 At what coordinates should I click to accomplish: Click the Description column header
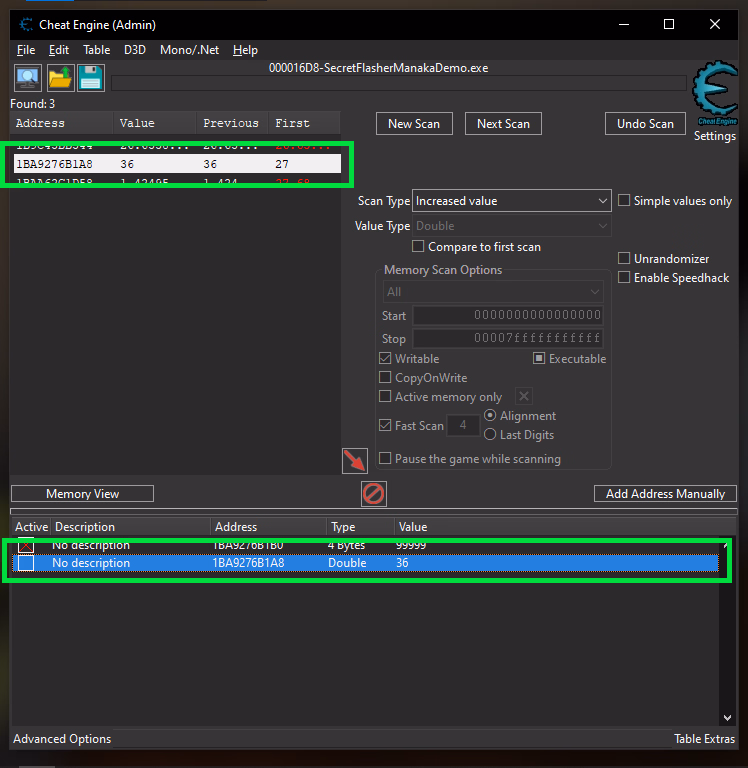point(131,527)
